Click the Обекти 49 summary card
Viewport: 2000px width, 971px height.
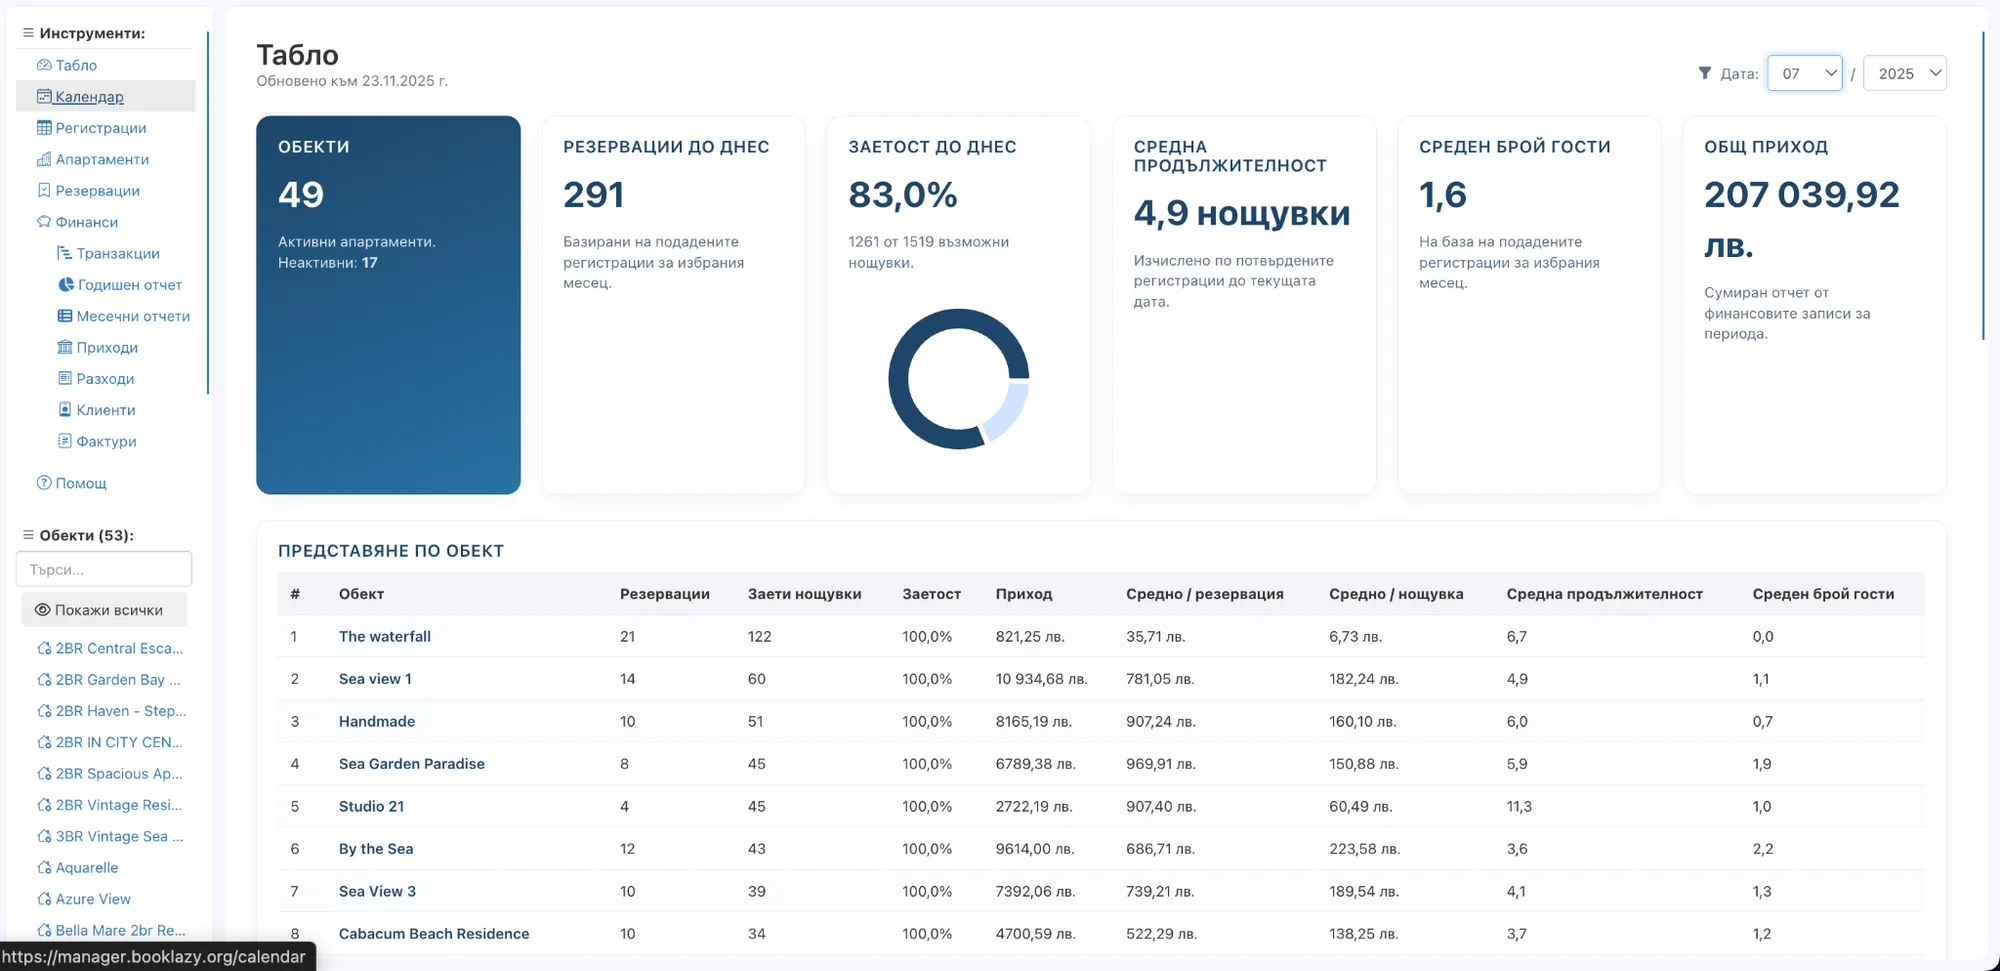pos(388,305)
